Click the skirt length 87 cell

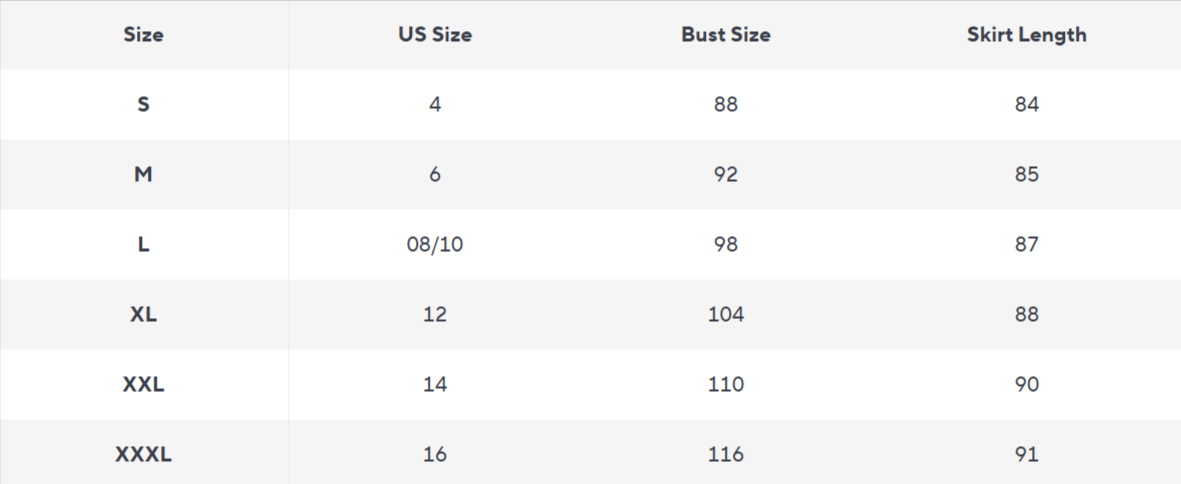pos(1026,244)
